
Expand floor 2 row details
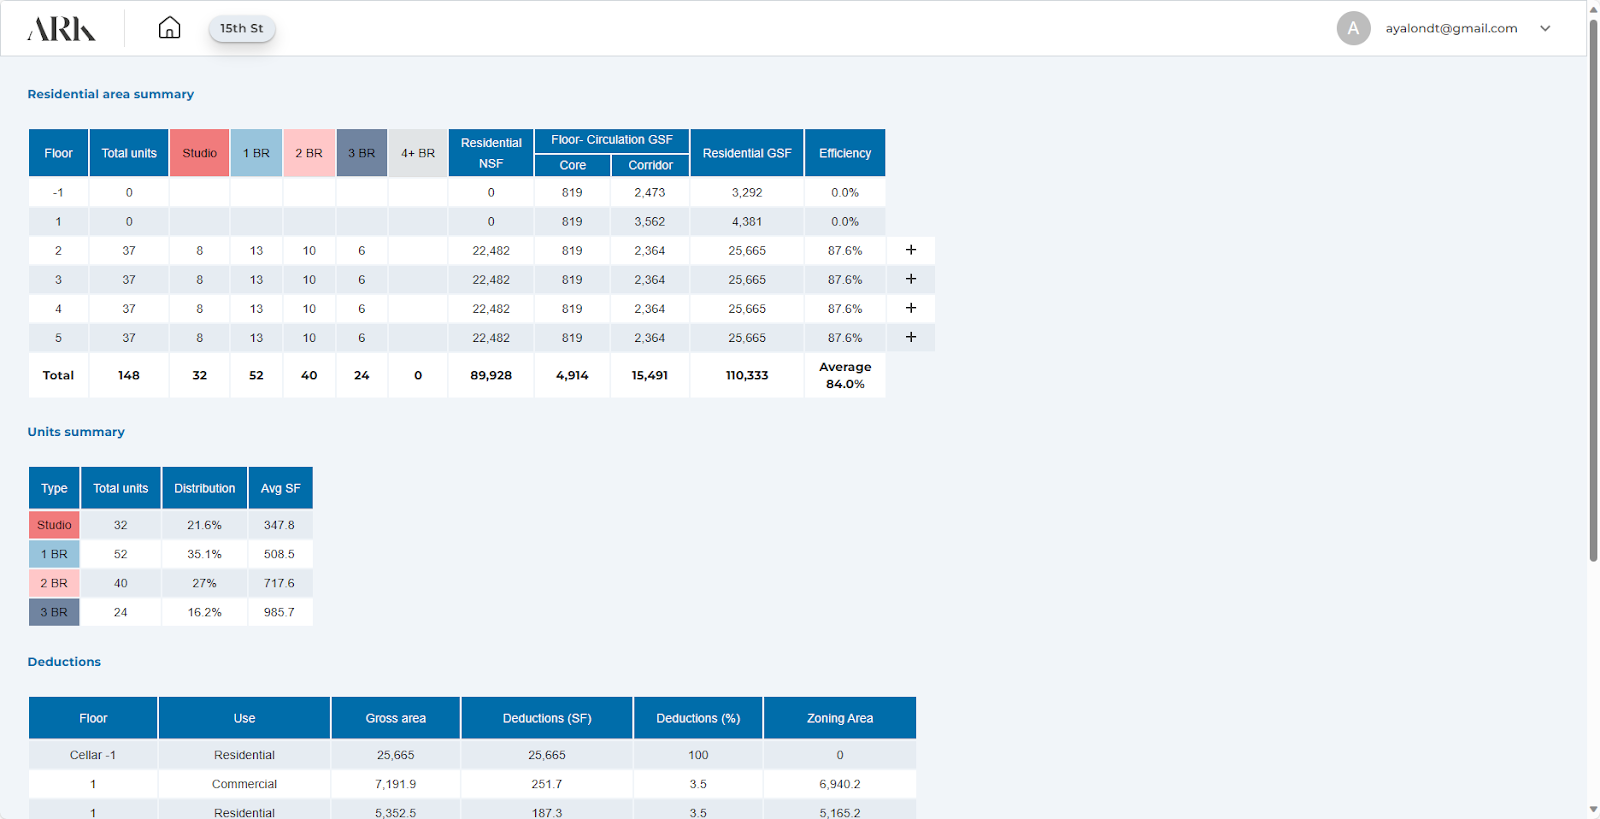(910, 250)
